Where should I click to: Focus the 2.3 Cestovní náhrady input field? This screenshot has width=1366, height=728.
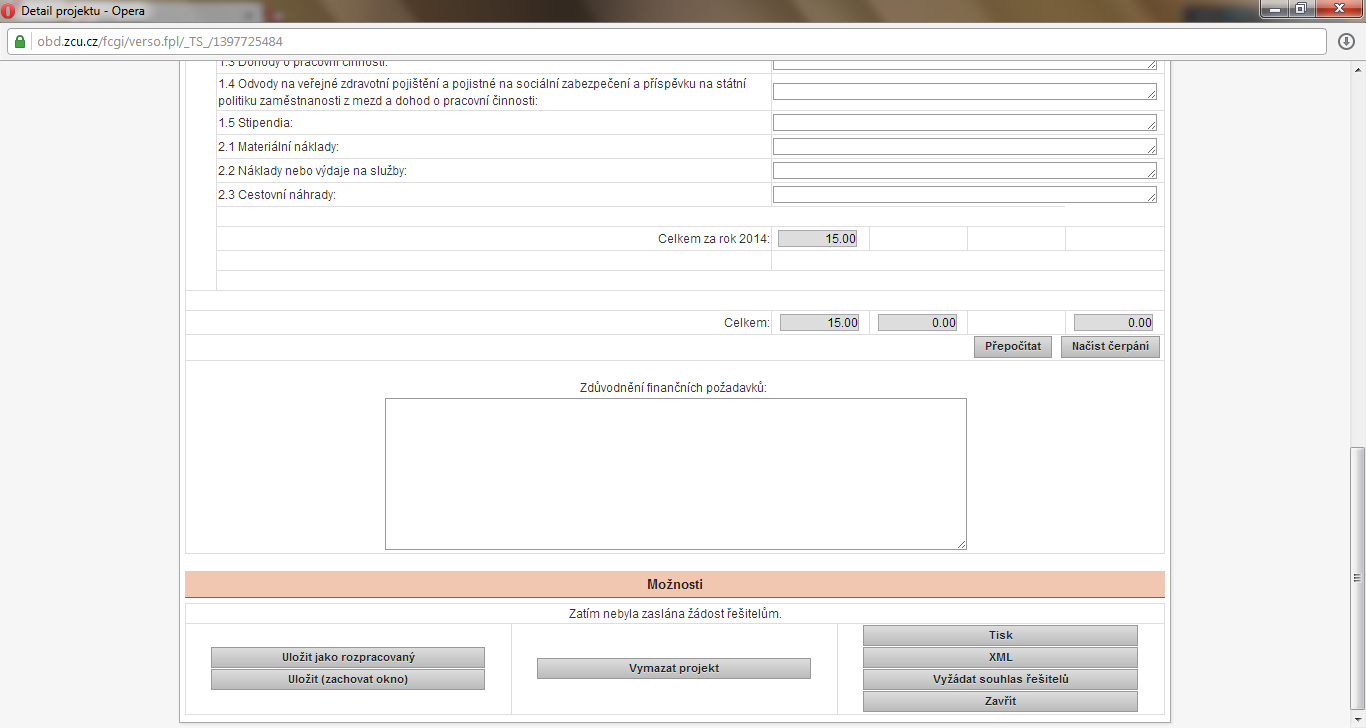[x=965, y=194]
